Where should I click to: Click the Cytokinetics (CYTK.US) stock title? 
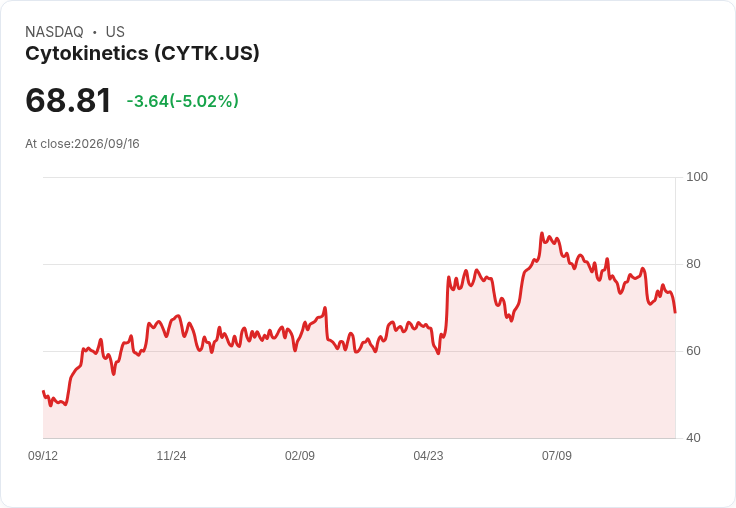pos(142,54)
